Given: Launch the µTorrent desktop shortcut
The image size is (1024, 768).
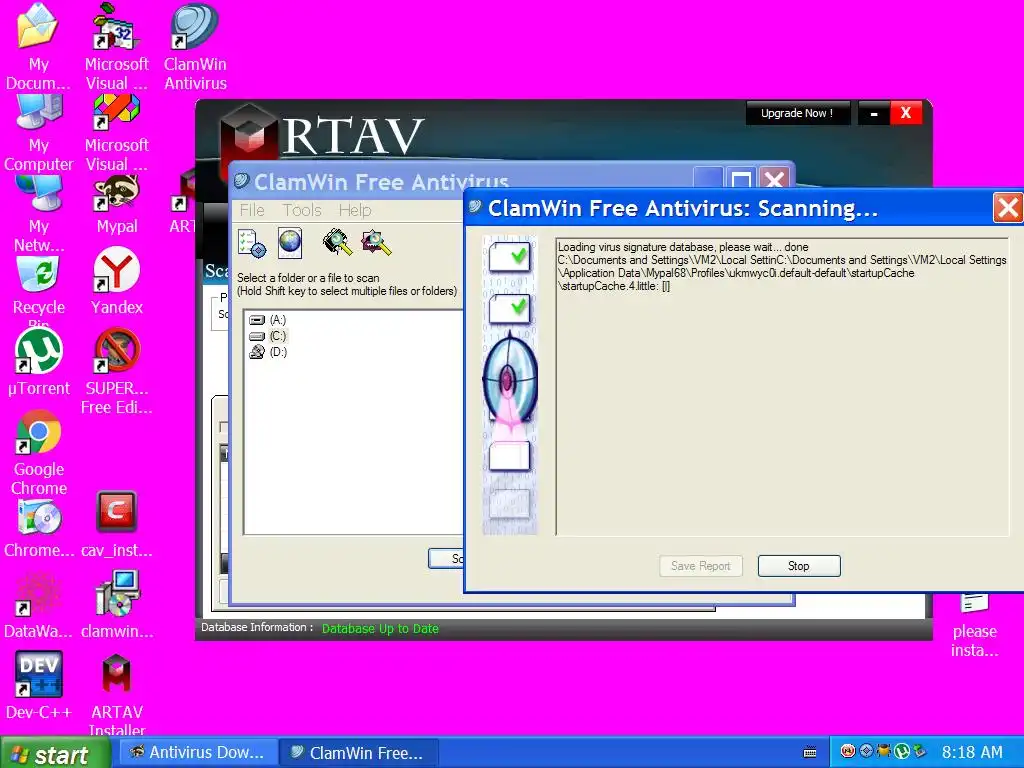Looking at the screenshot, I should [39, 351].
